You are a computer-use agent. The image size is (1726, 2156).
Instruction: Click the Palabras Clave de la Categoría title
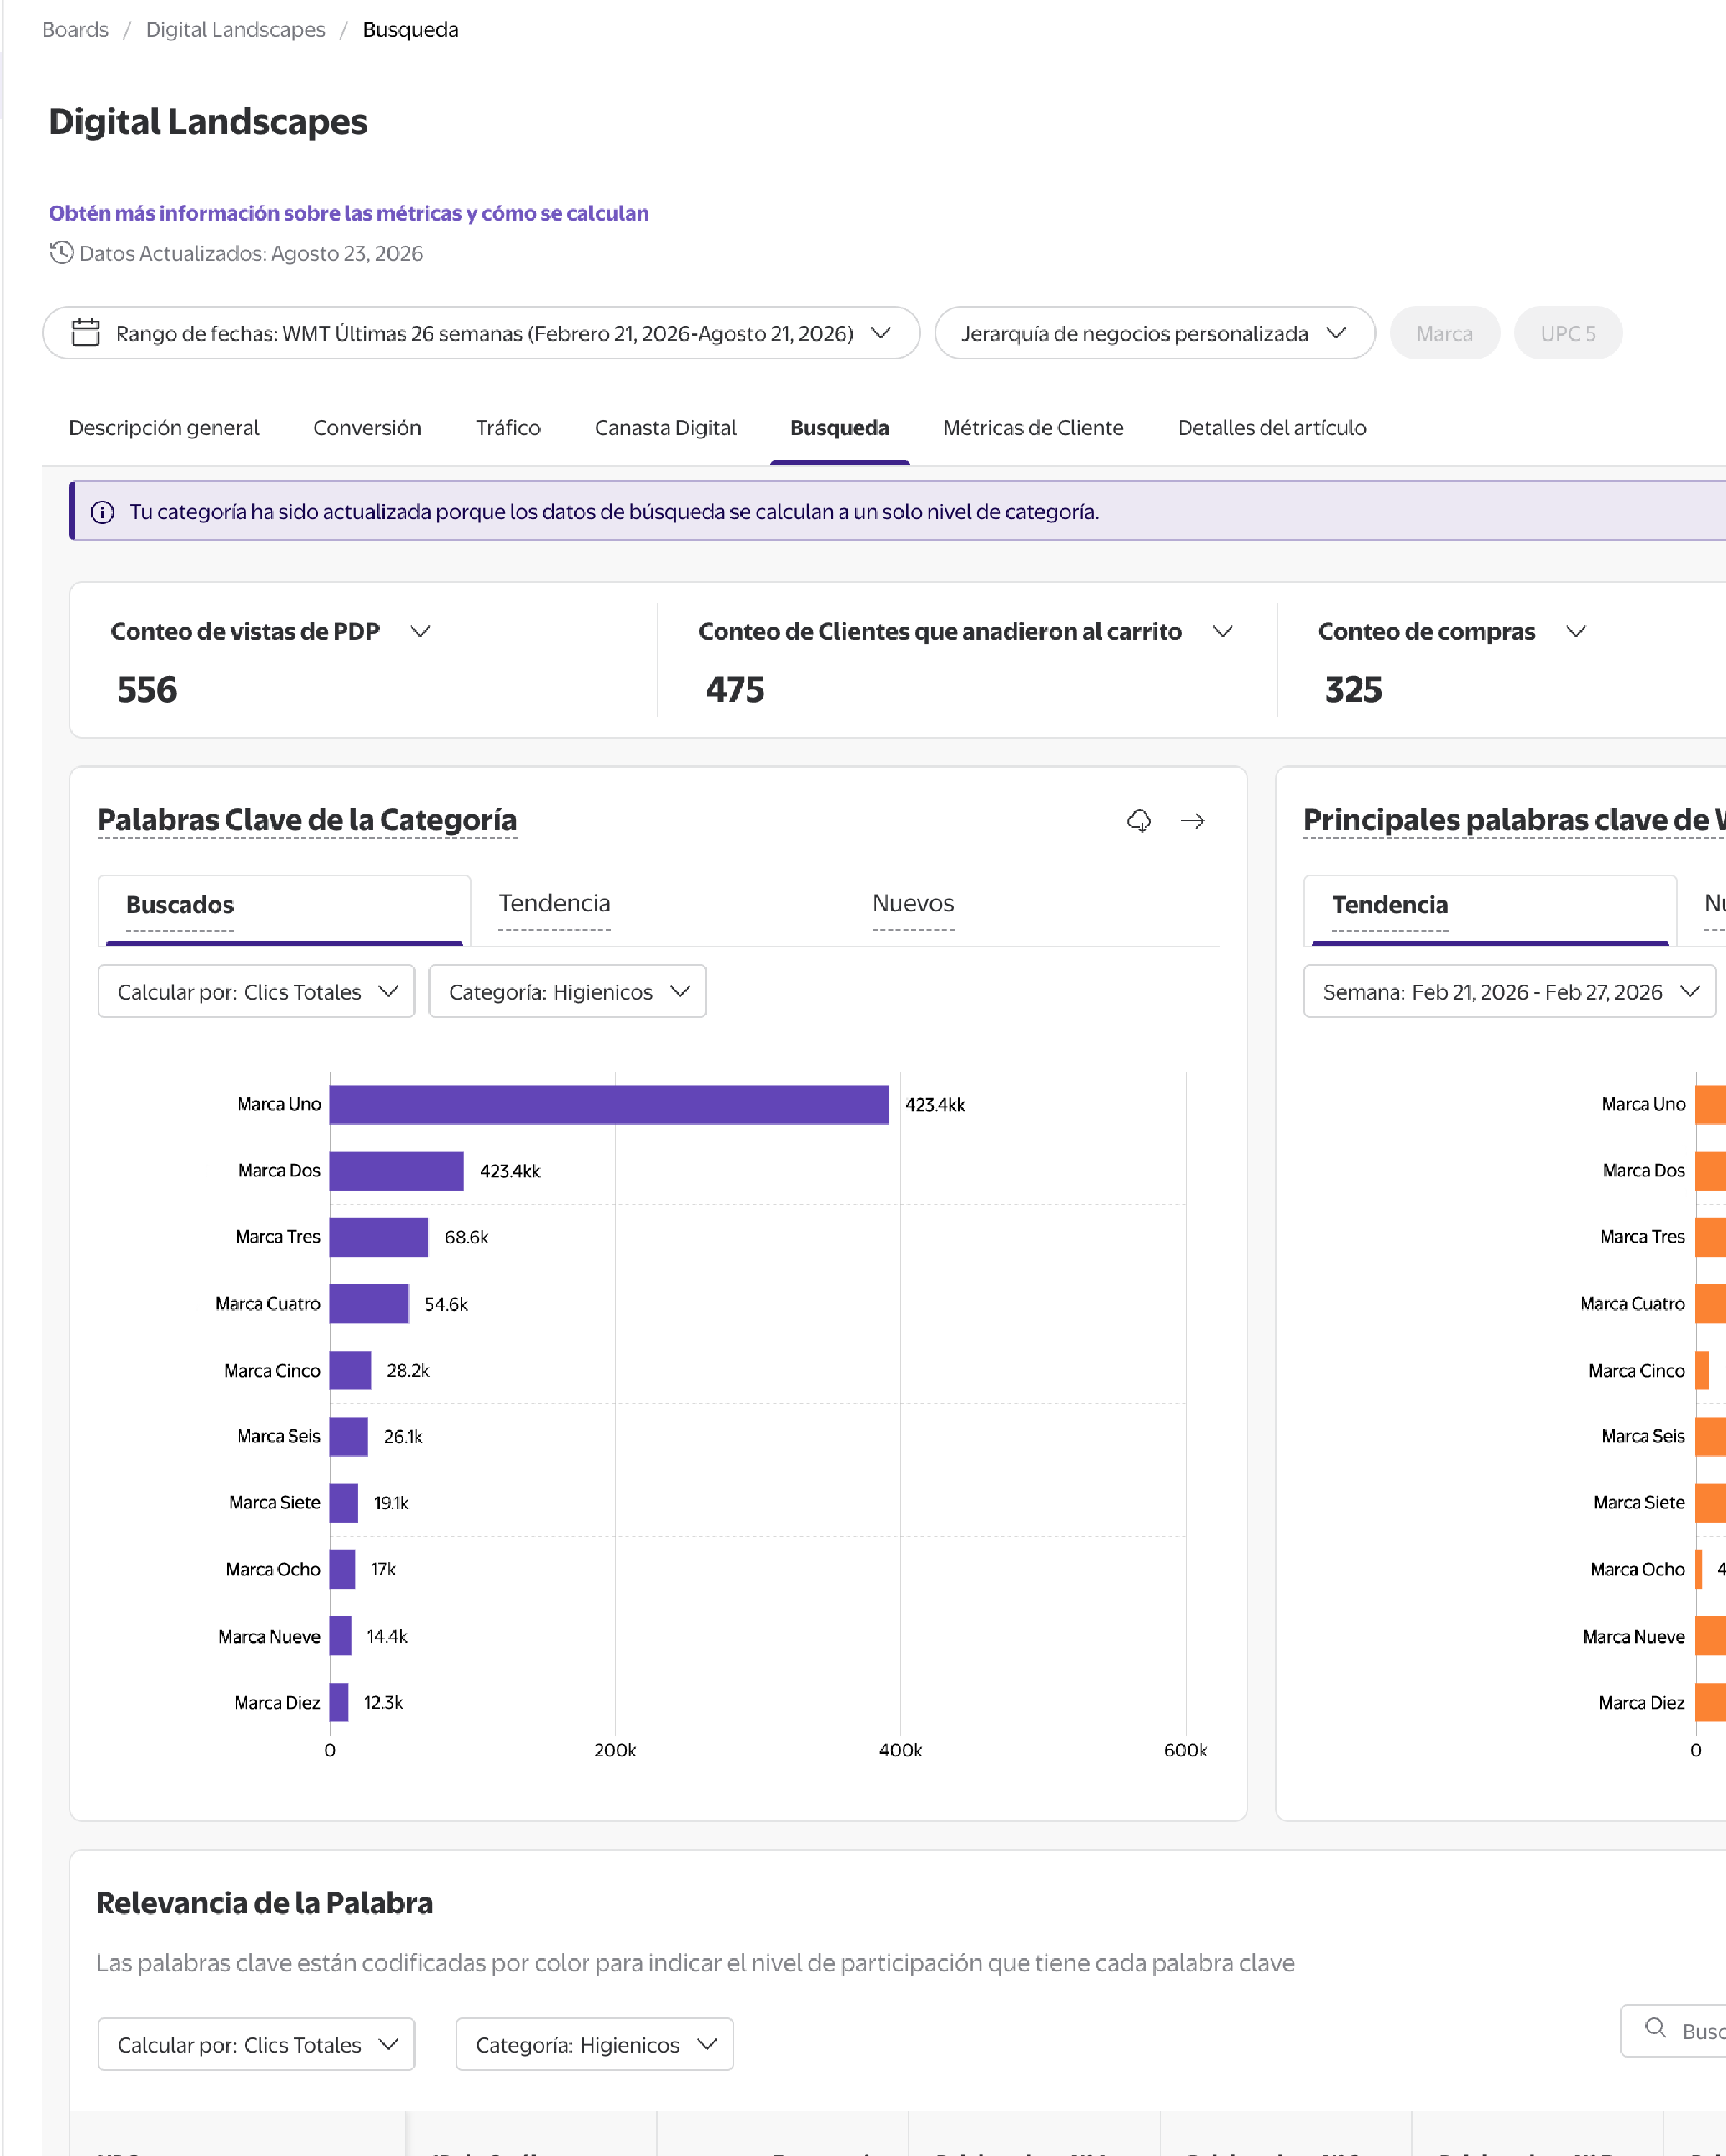pos(307,820)
